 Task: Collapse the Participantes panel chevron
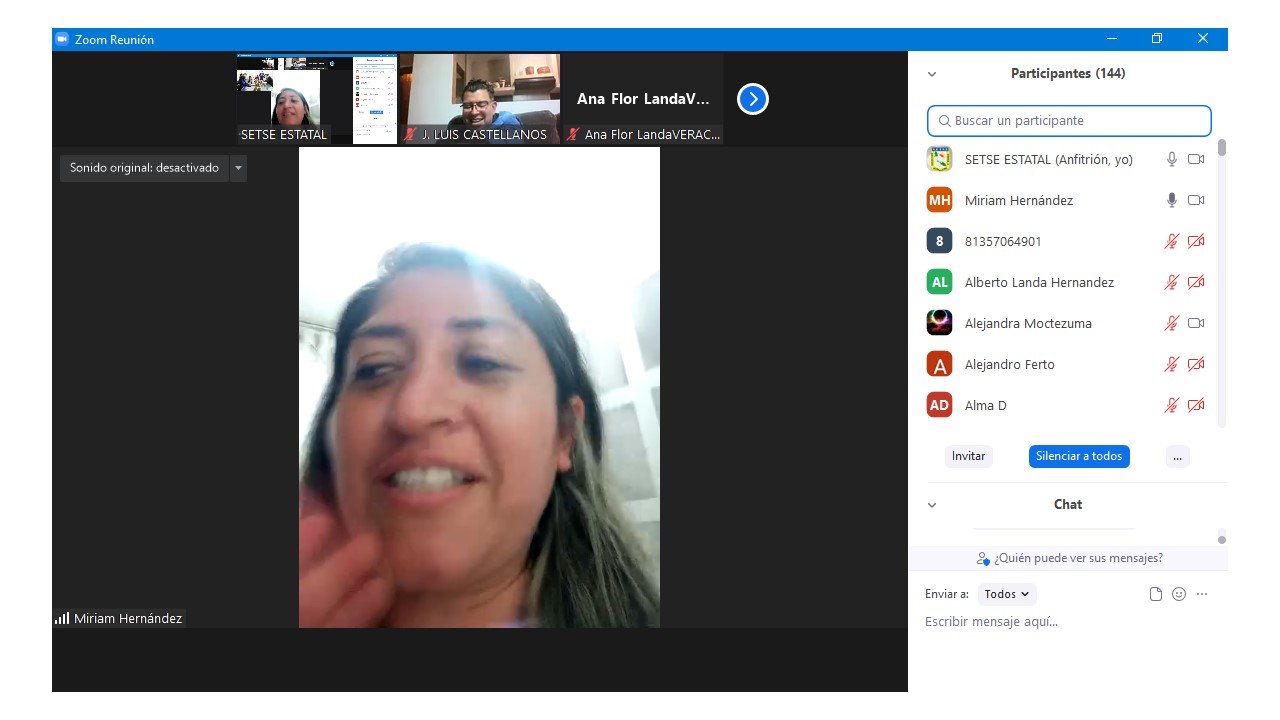click(x=932, y=74)
